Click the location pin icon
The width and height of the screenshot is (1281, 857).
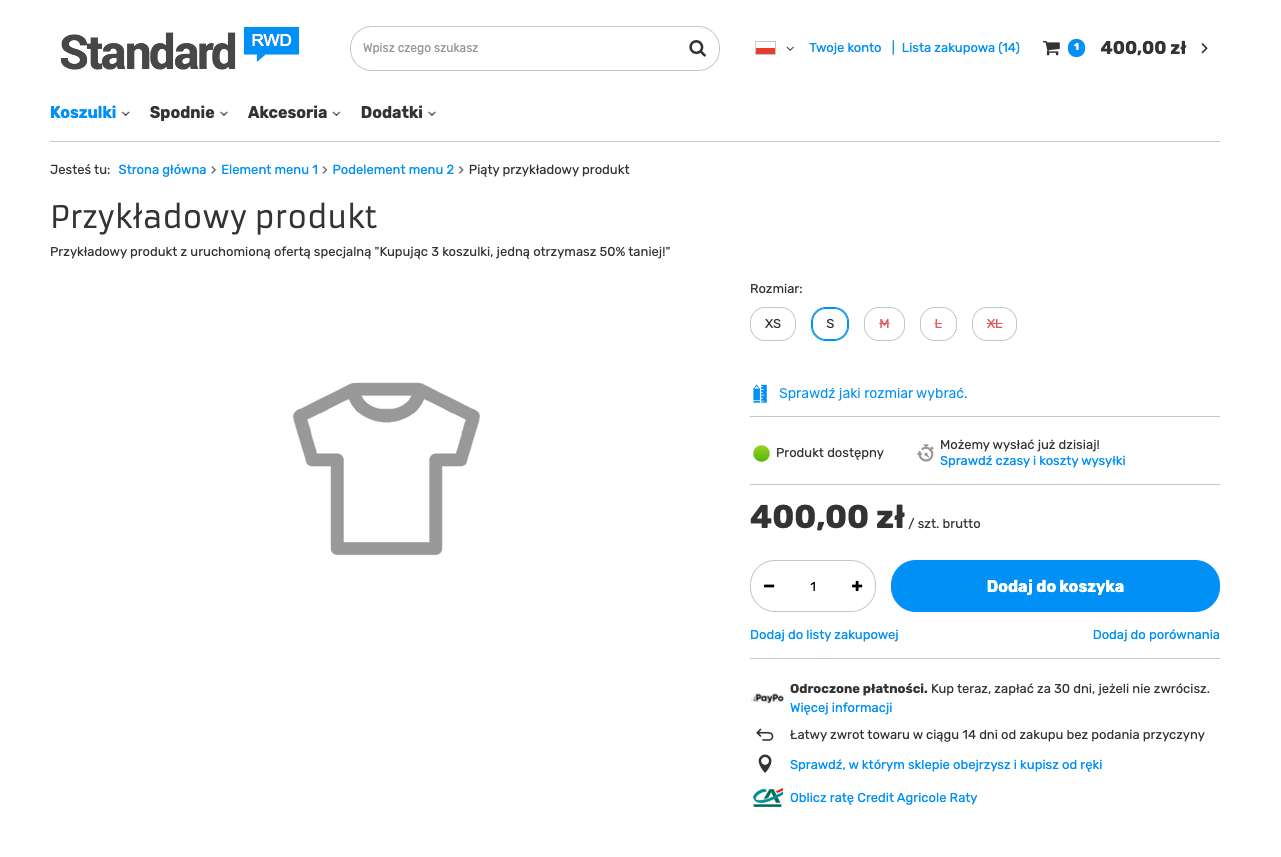coord(765,764)
